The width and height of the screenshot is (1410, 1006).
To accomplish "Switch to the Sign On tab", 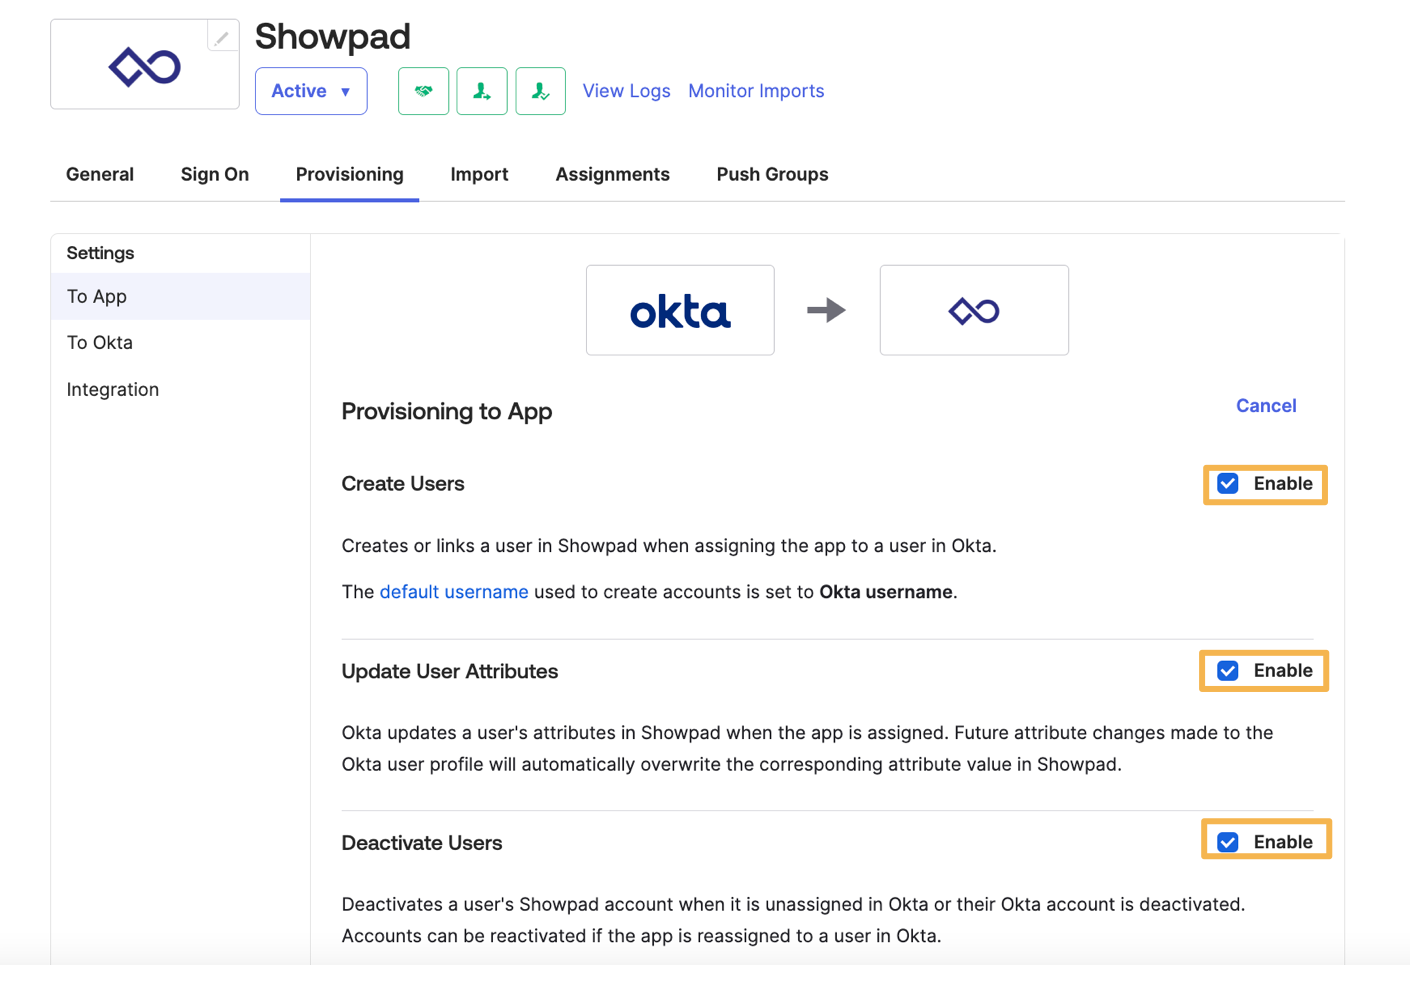I will 215,174.
